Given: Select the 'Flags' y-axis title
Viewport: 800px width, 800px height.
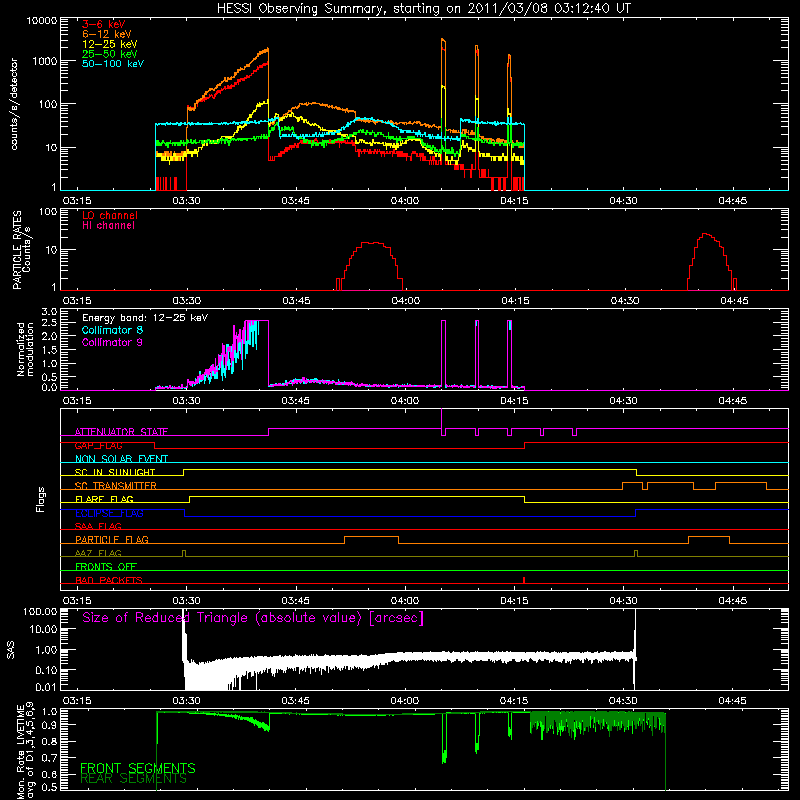Looking at the screenshot, I should pos(41,499).
